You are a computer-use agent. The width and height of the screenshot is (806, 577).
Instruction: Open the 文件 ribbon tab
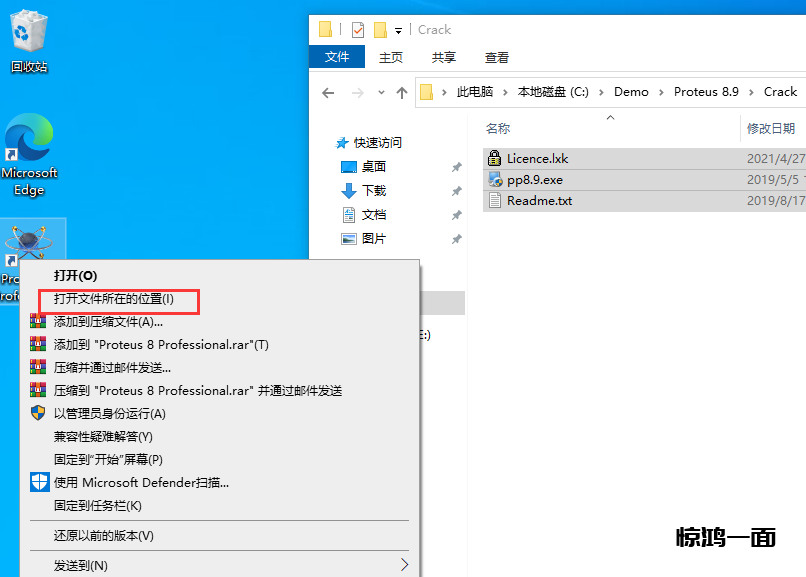337,57
